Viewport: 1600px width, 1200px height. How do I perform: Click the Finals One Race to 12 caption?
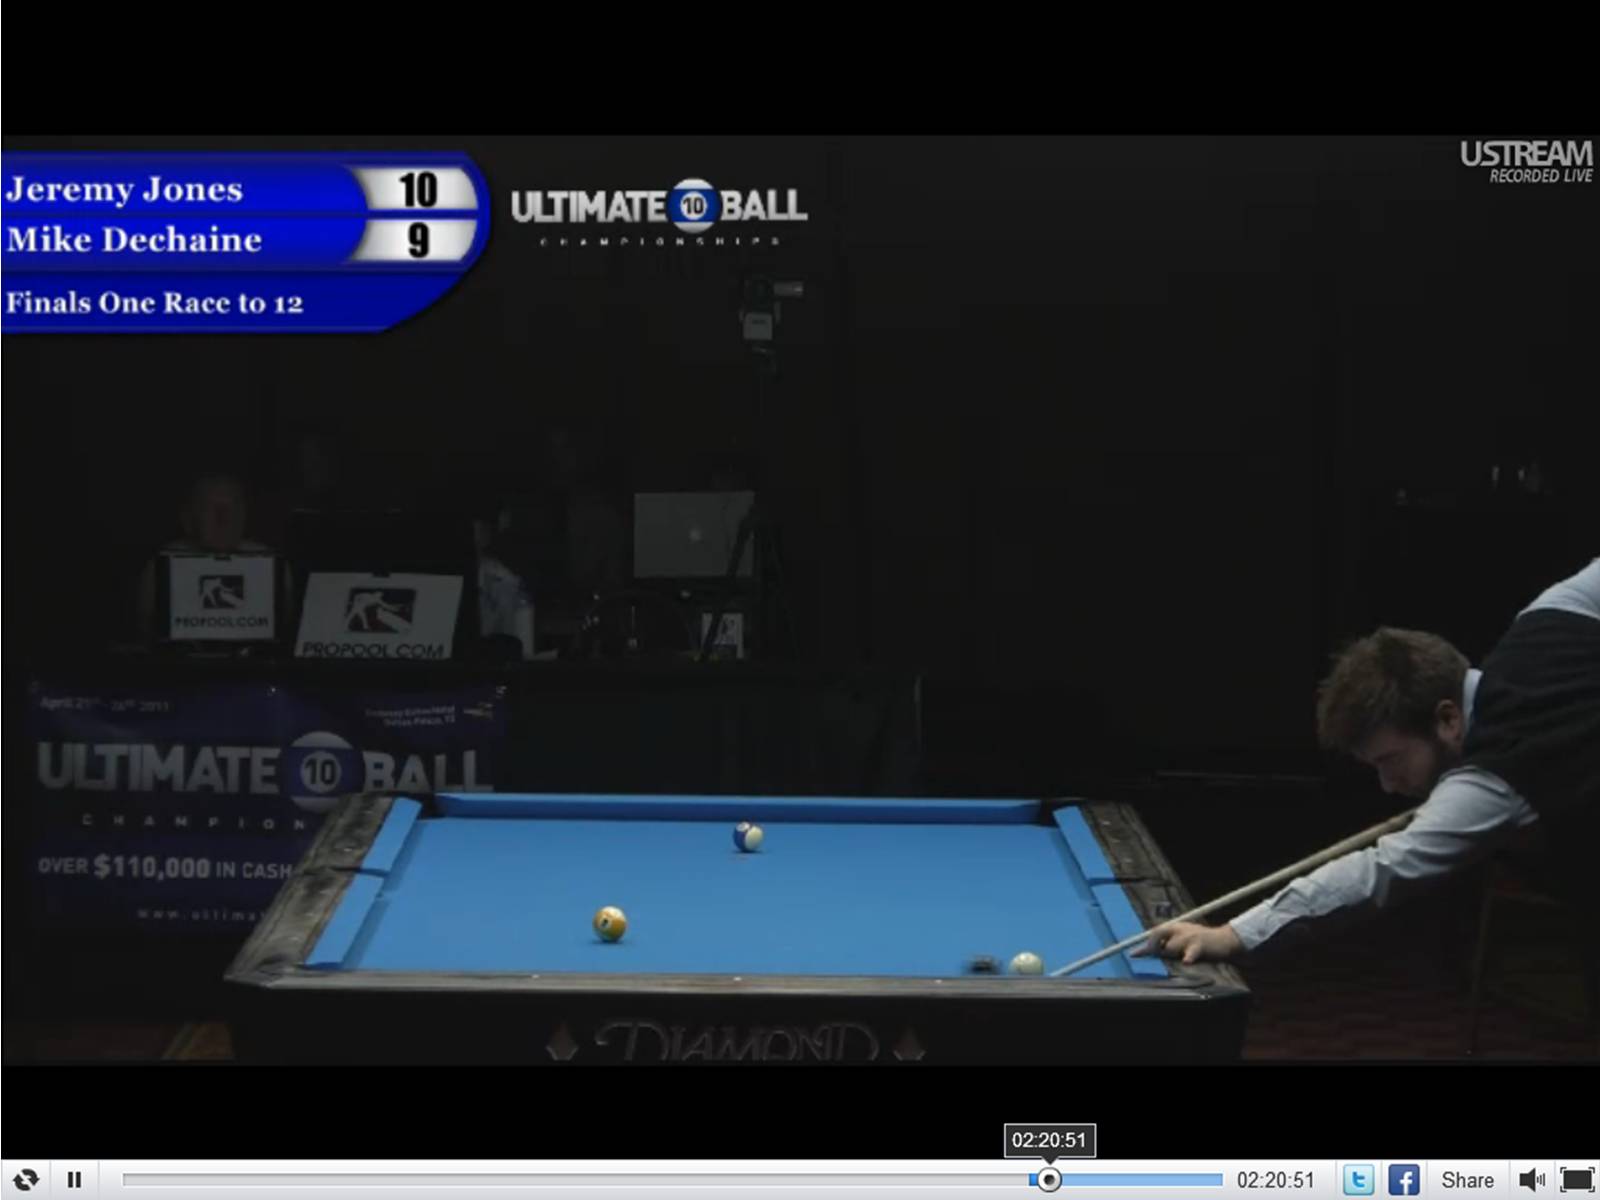pos(154,302)
